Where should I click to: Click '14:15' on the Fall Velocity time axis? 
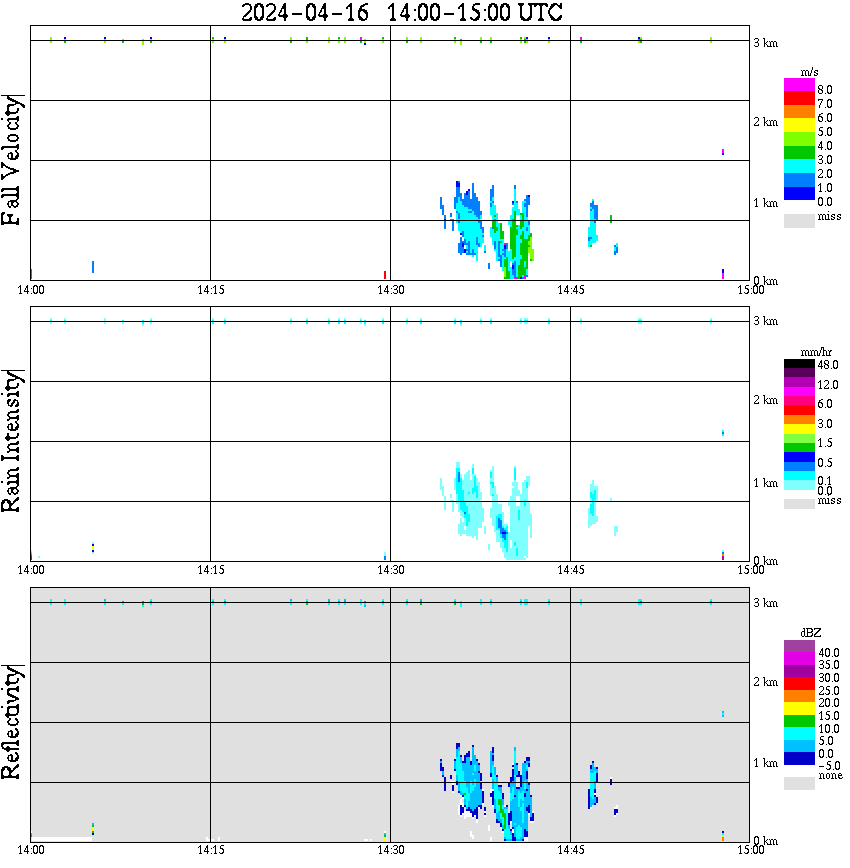210,290
